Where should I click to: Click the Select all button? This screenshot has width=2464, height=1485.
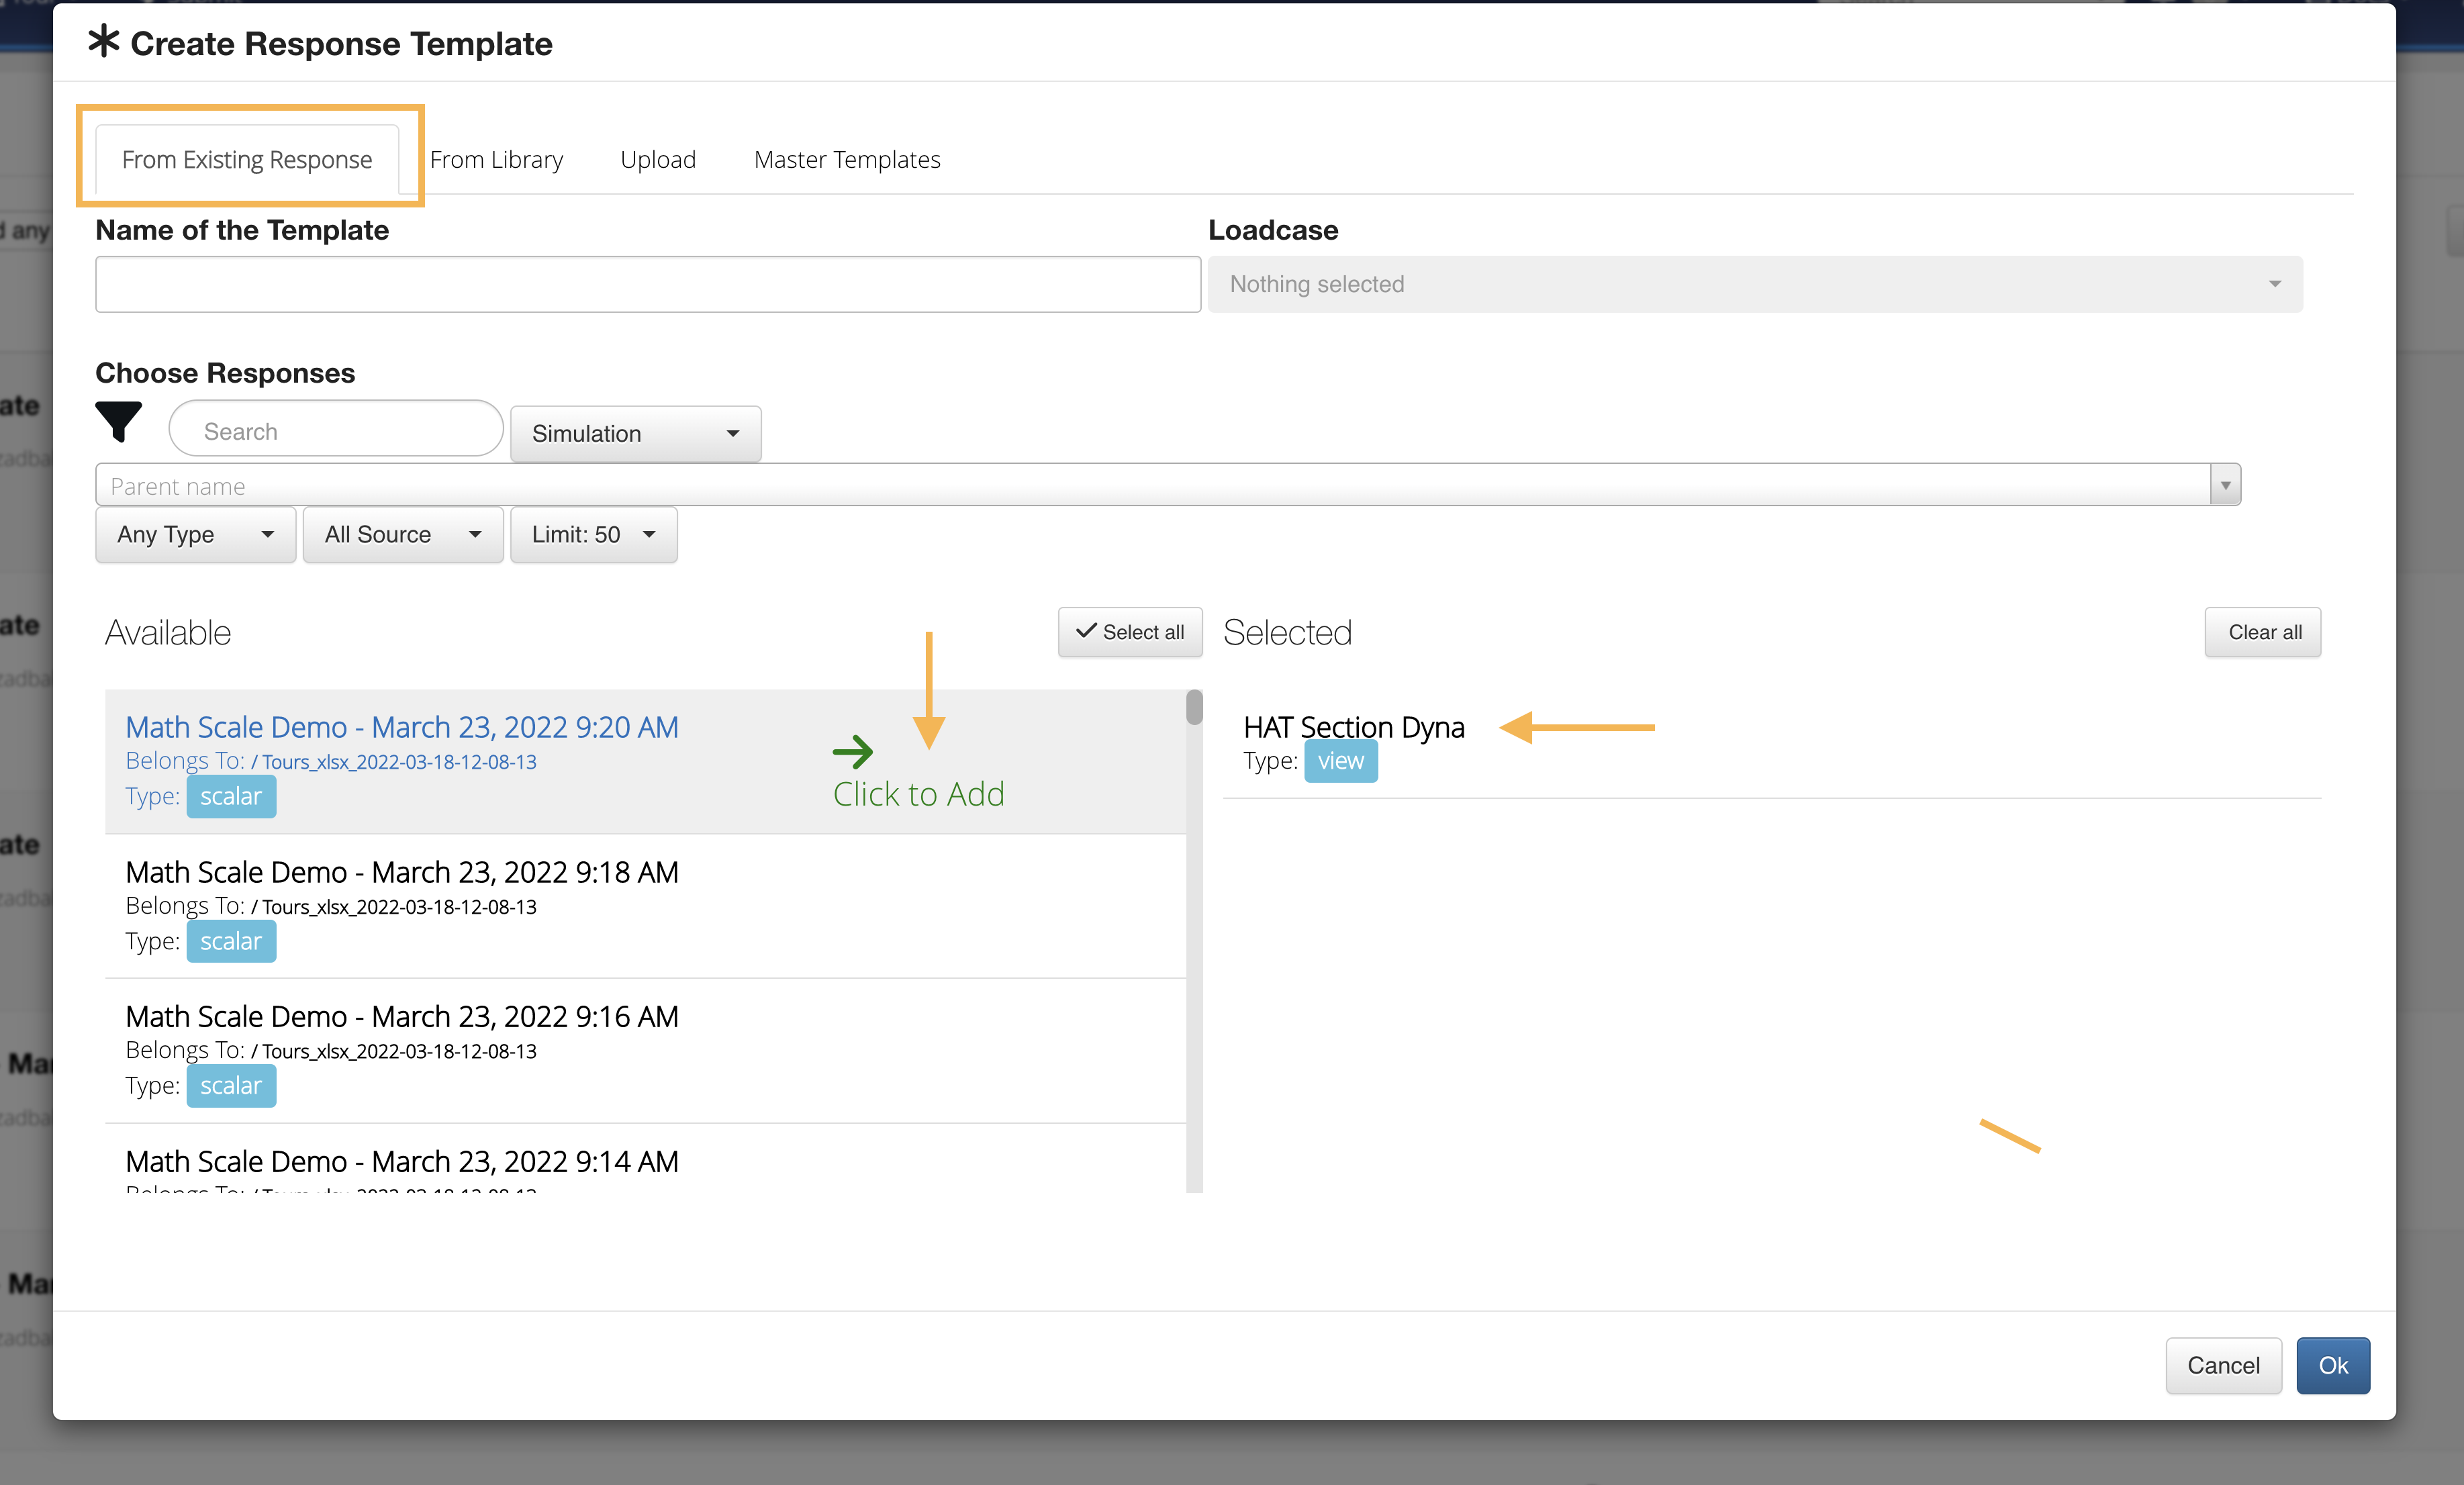pyautogui.click(x=1130, y=632)
